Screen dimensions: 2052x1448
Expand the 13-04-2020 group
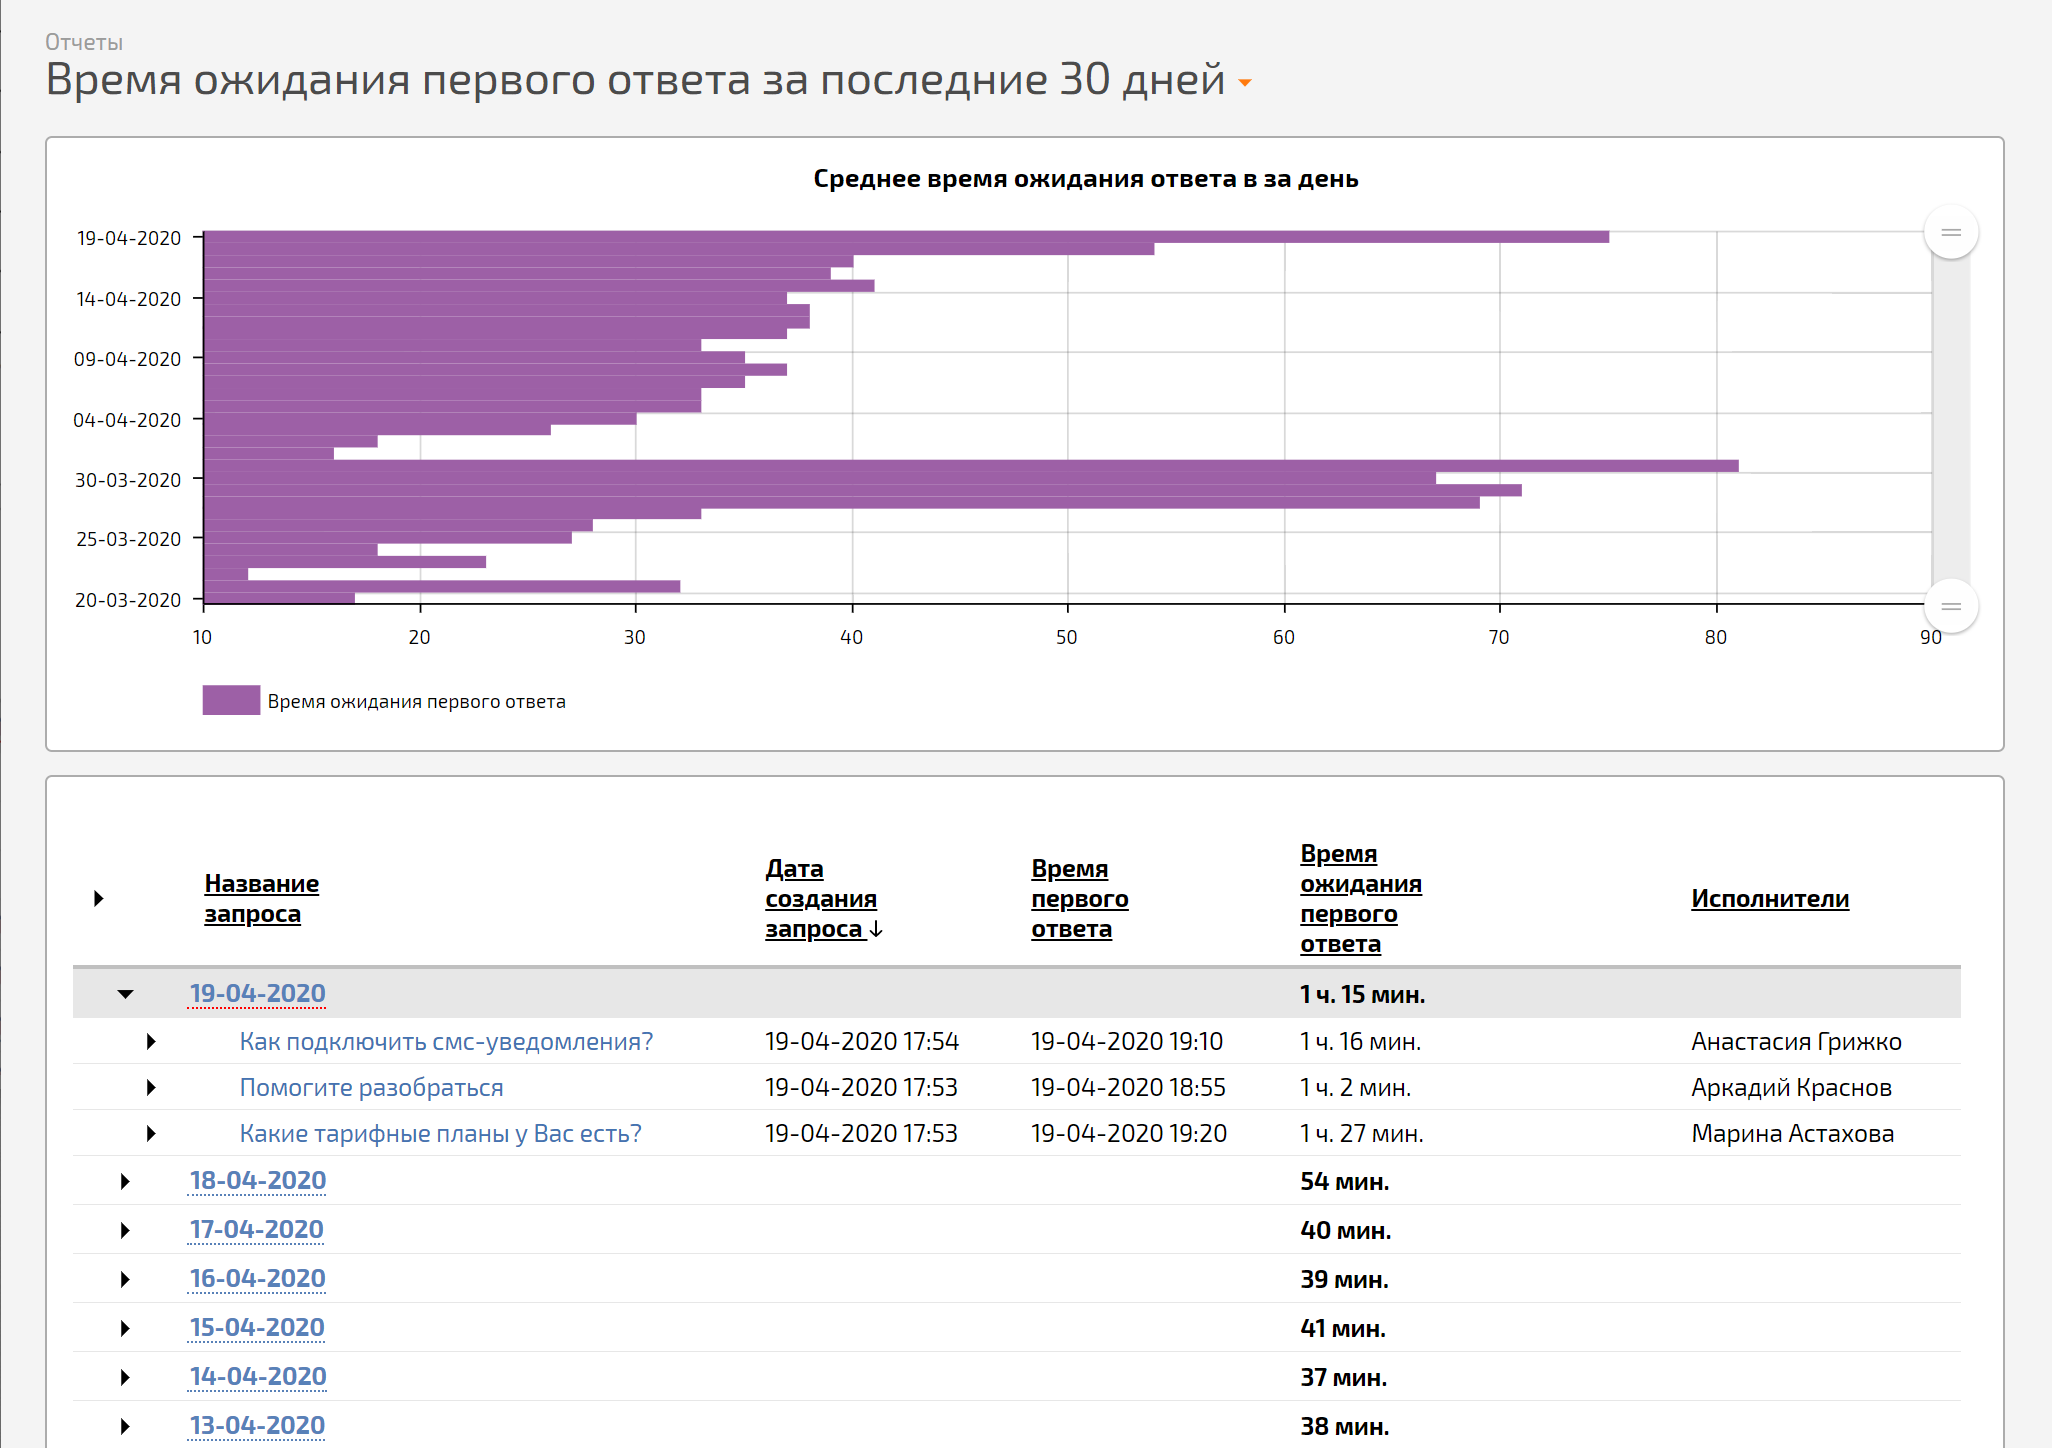tap(125, 1426)
